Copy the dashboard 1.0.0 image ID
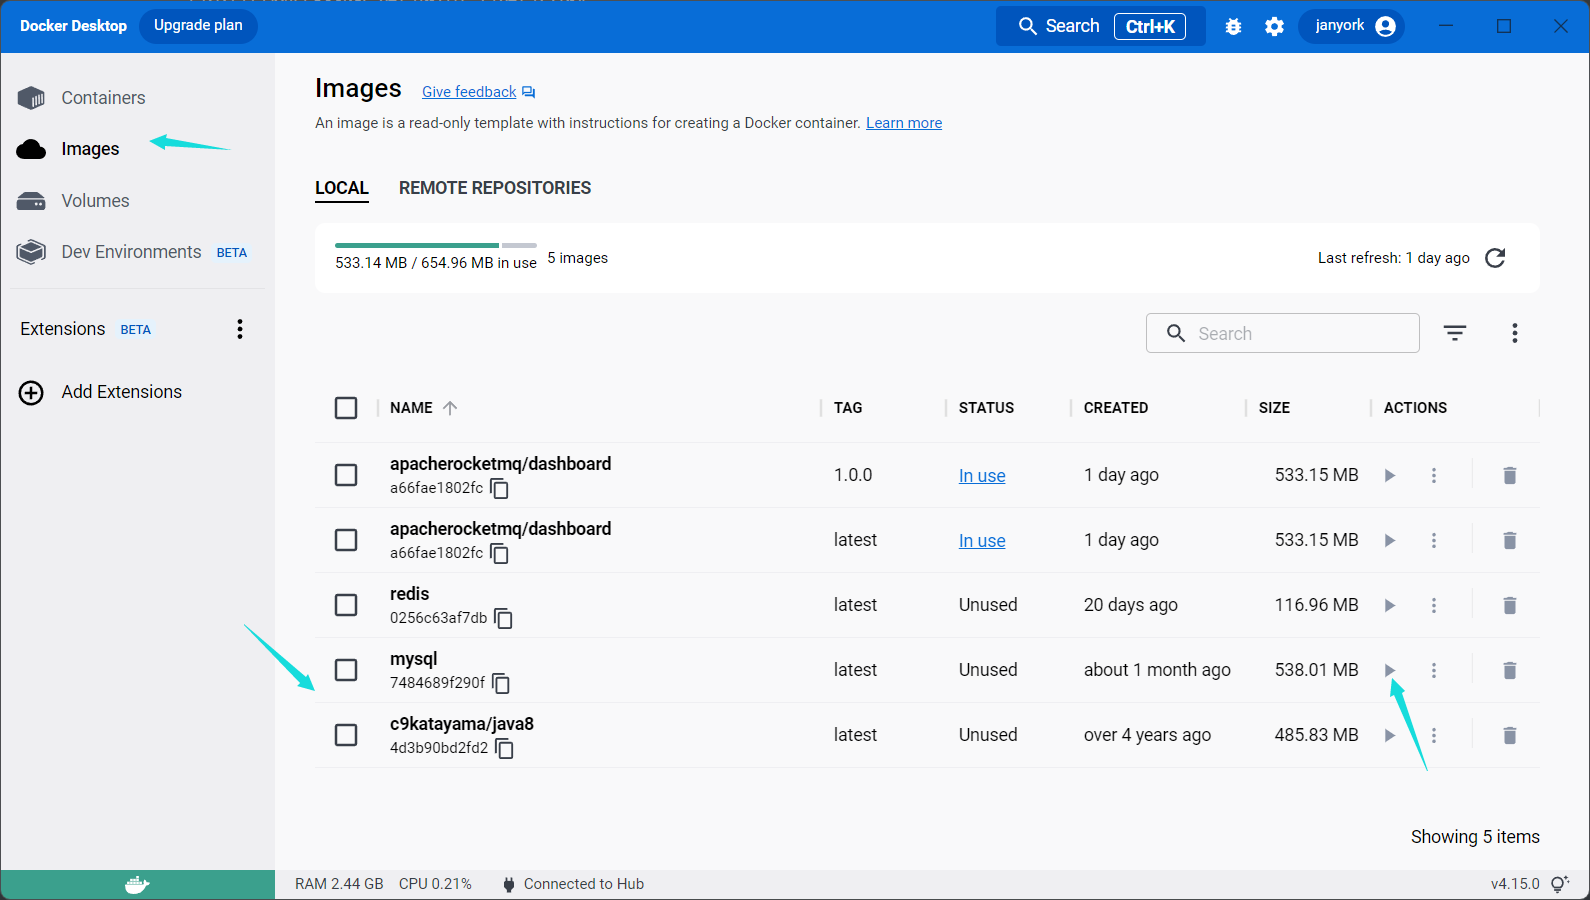1590x900 pixels. tap(500, 489)
